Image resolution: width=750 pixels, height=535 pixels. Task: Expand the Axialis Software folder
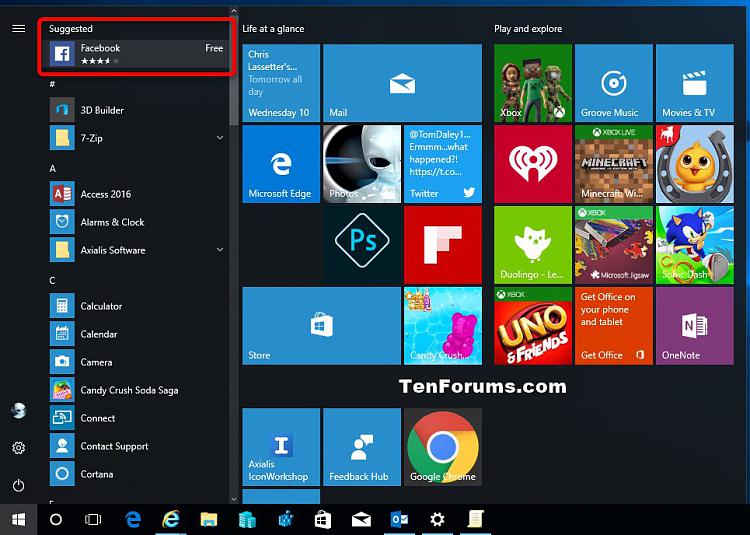pyautogui.click(x=219, y=250)
